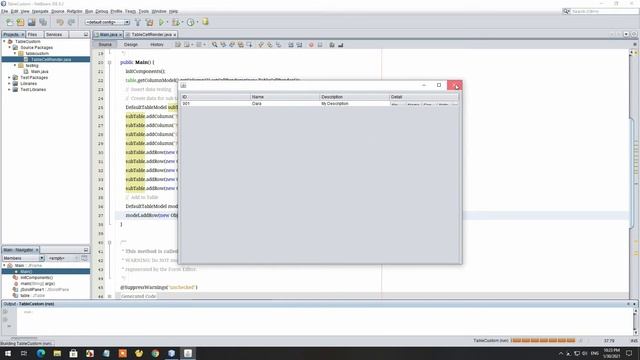Screen dimensions: 640x360
Task: Expand the Test Packages node
Action: [x=10, y=77]
